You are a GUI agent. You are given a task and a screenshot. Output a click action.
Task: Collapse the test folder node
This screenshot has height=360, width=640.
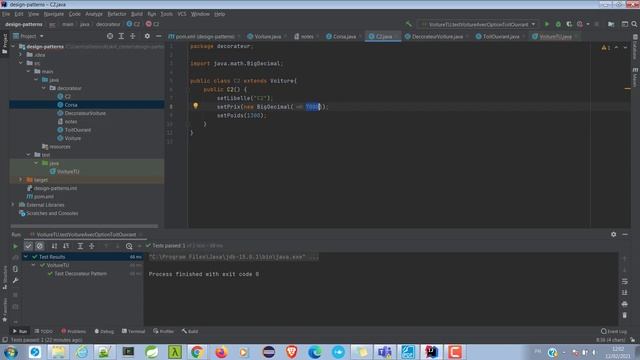point(29,155)
